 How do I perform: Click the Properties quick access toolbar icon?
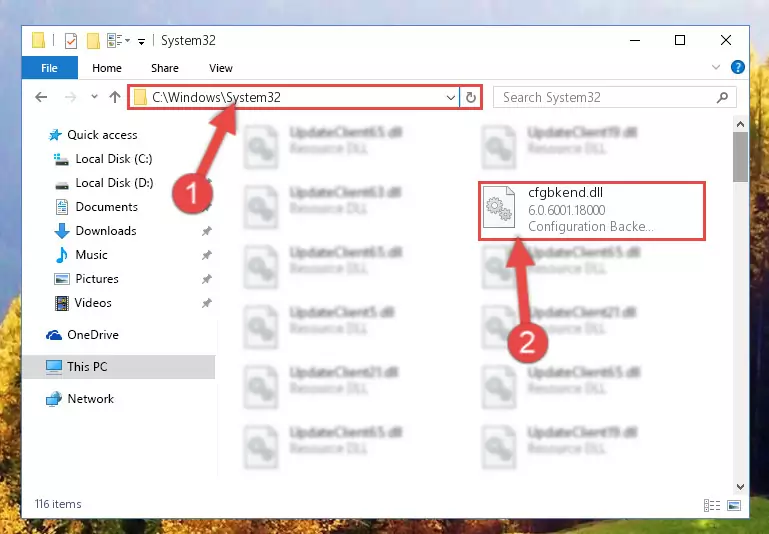pos(71,40)
